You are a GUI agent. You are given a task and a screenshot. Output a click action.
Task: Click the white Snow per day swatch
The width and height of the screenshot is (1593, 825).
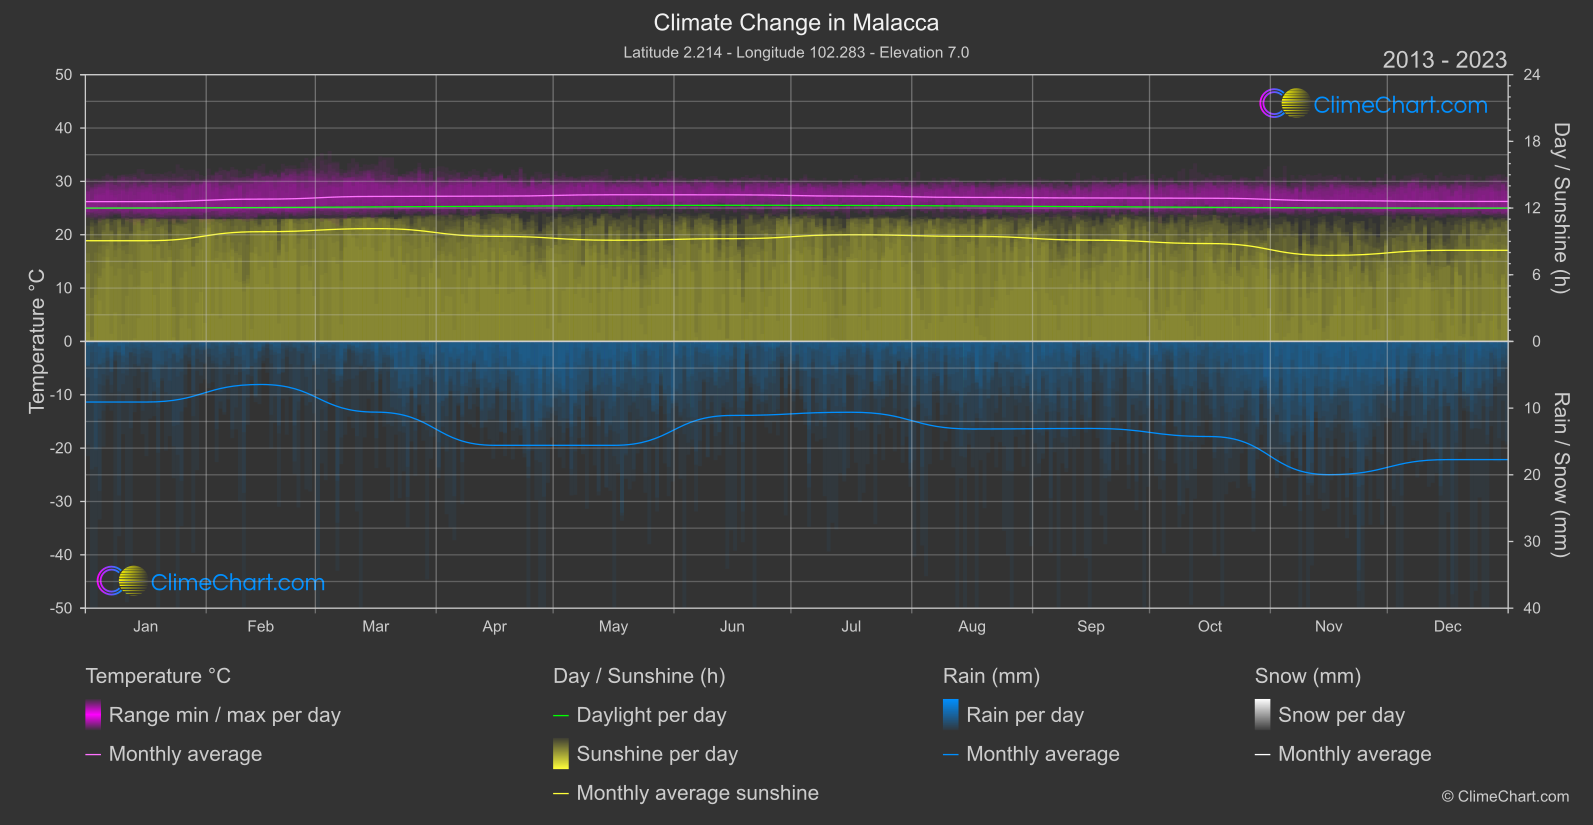1263,715
